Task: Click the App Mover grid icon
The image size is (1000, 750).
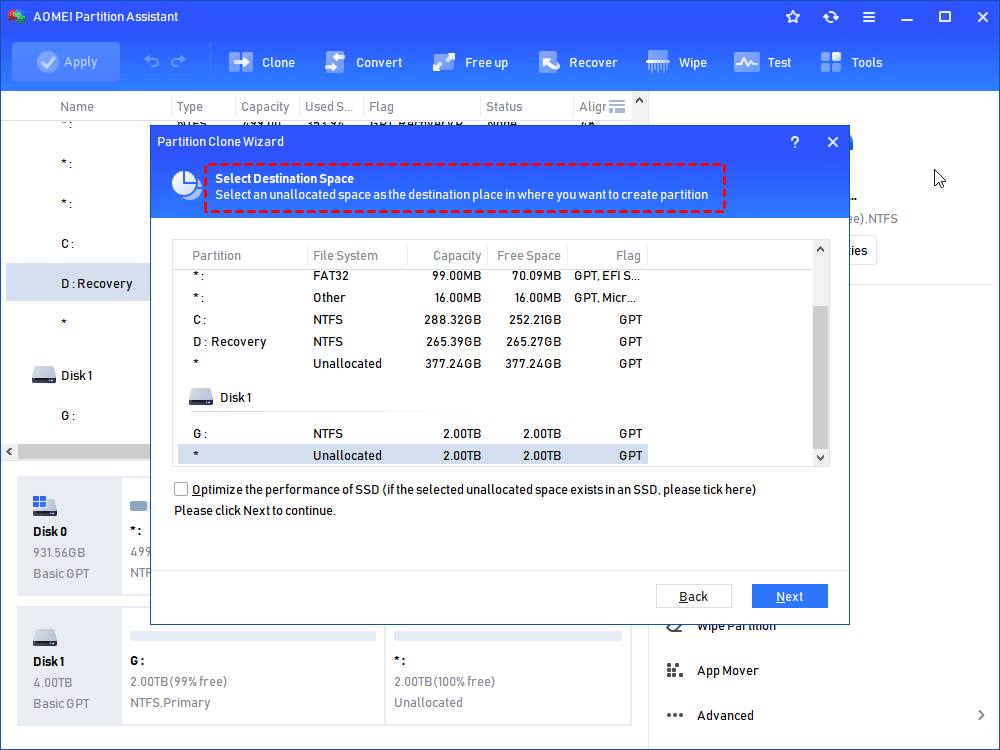Action: [x=674, y=670]
